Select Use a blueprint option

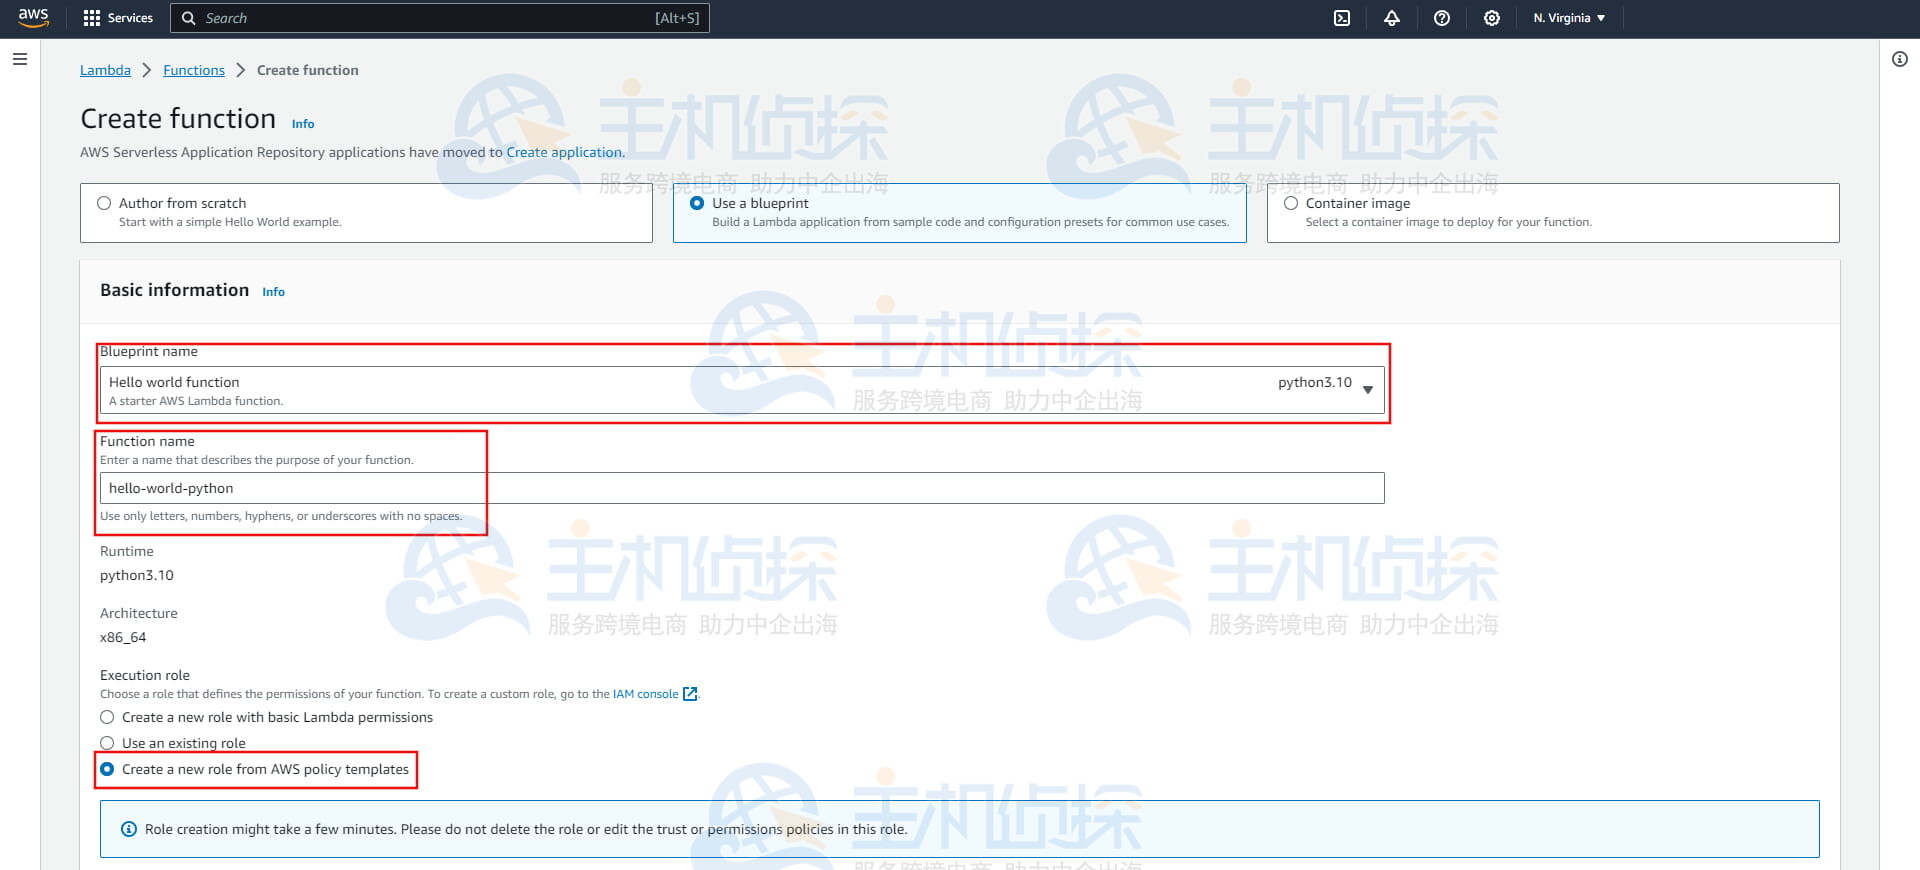(697, 203)
